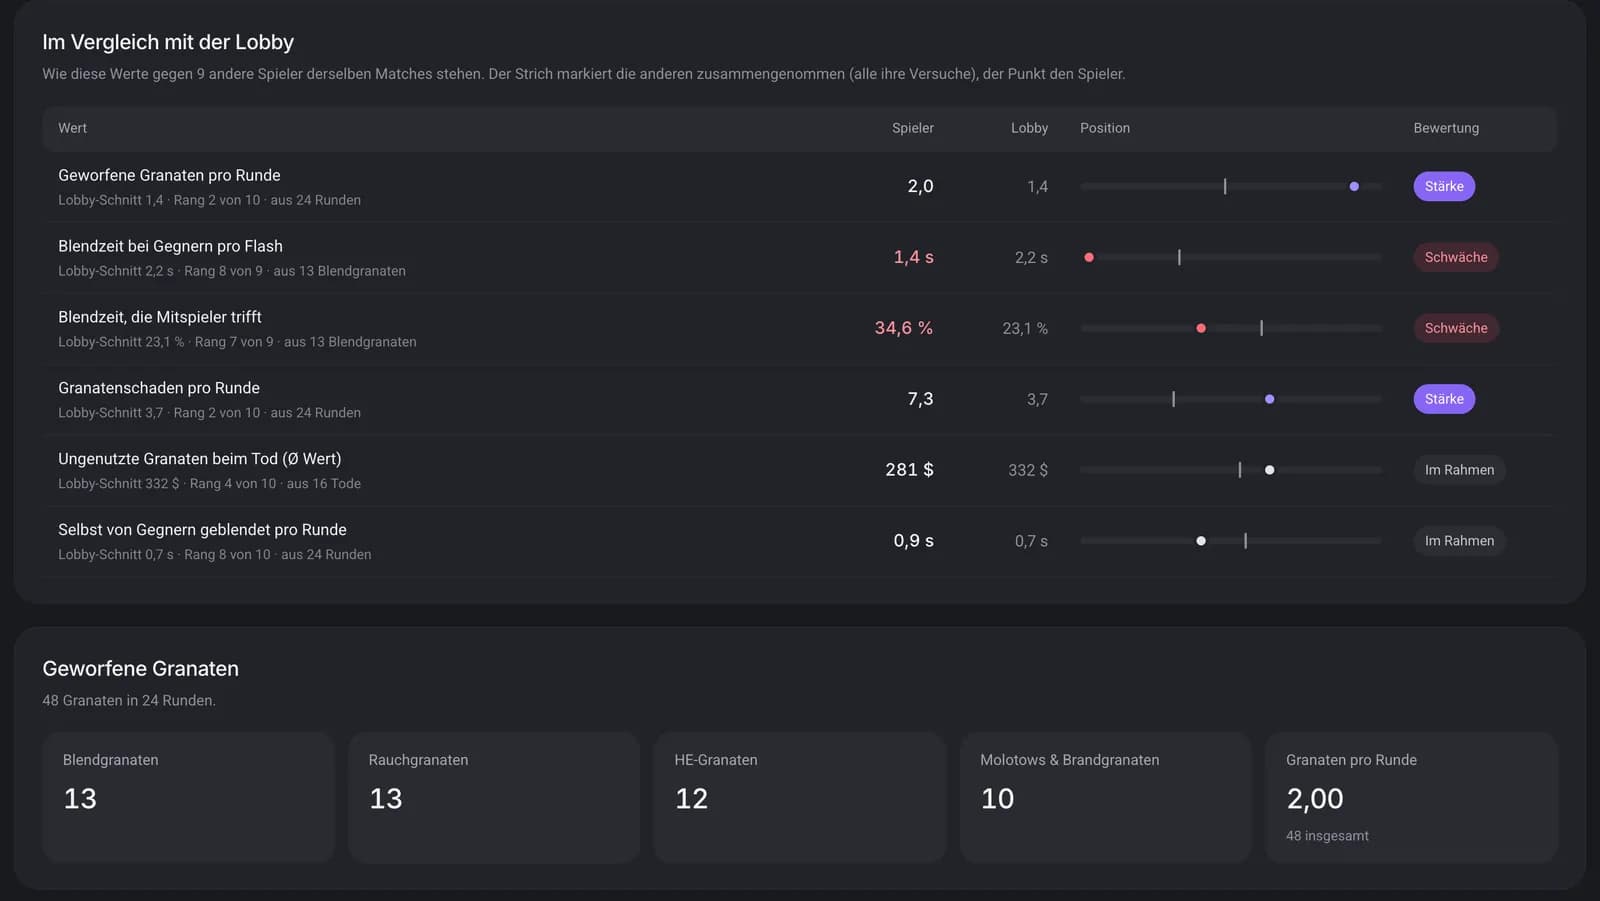The image size is (1600, 901).
Task: Click the Stärke badge for Granatenschaden pro Runde
Action: coord(1444,399)
